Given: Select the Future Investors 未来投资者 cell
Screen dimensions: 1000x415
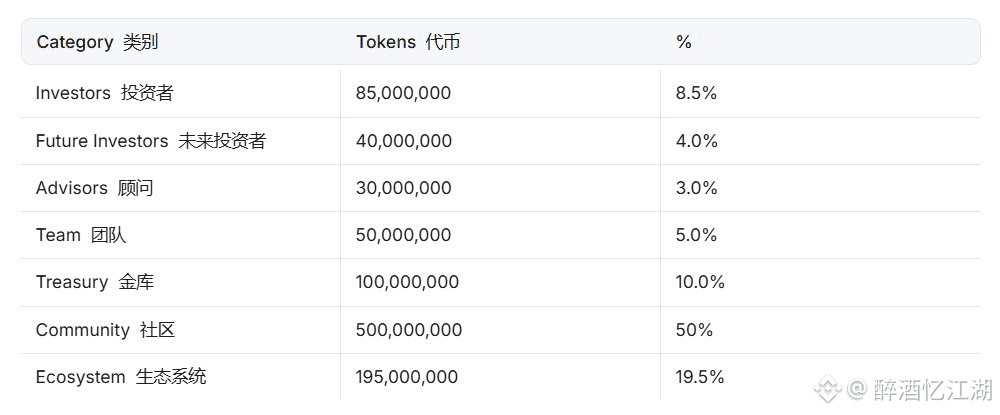Looking at the screenshot, I should click(x=151, y=141).
